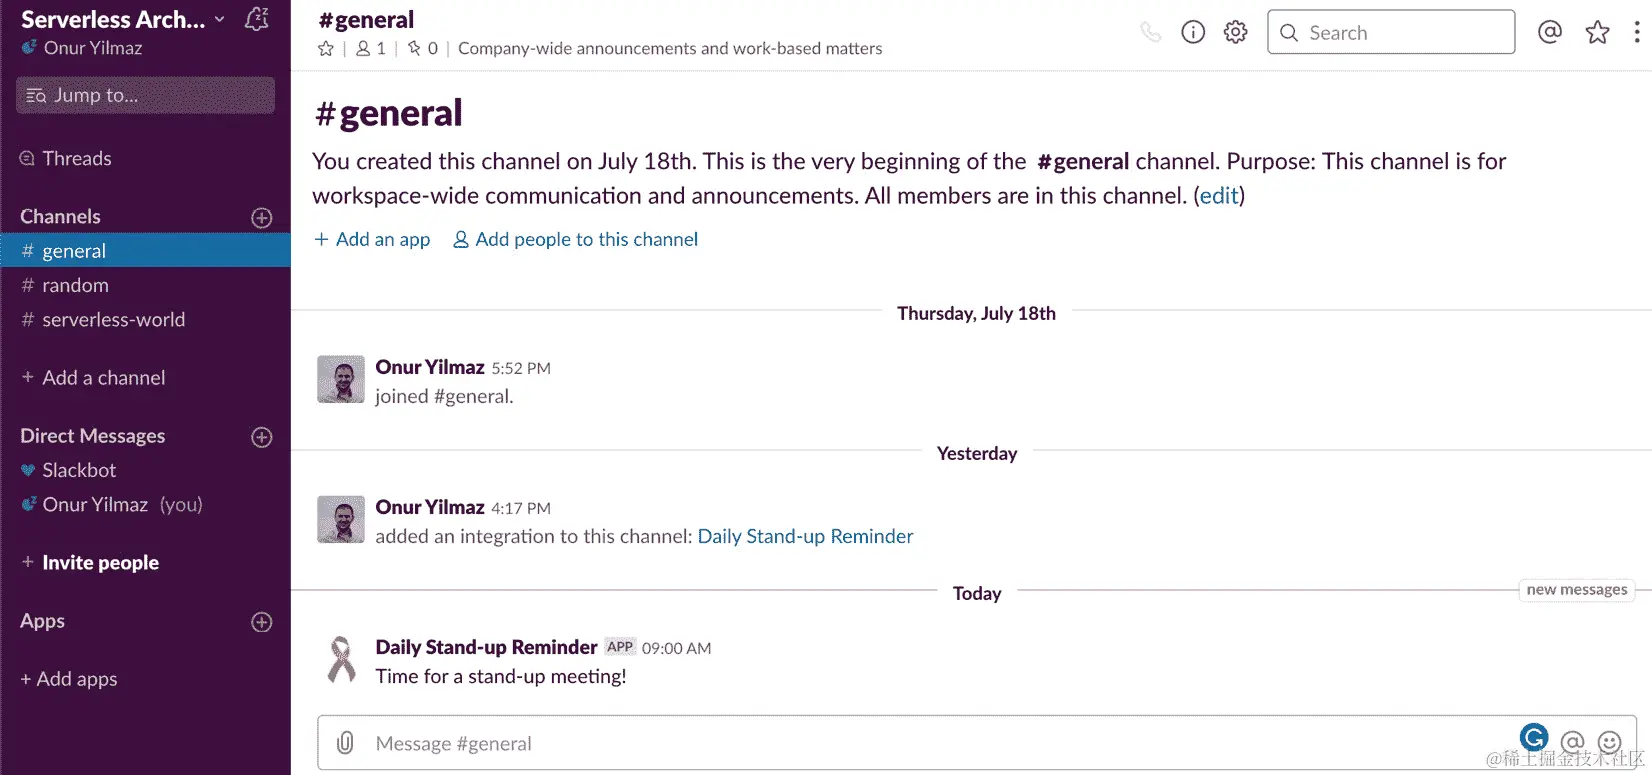Expand options to add a new channel
Viewport: 1652px width, 775px height.
260,217
